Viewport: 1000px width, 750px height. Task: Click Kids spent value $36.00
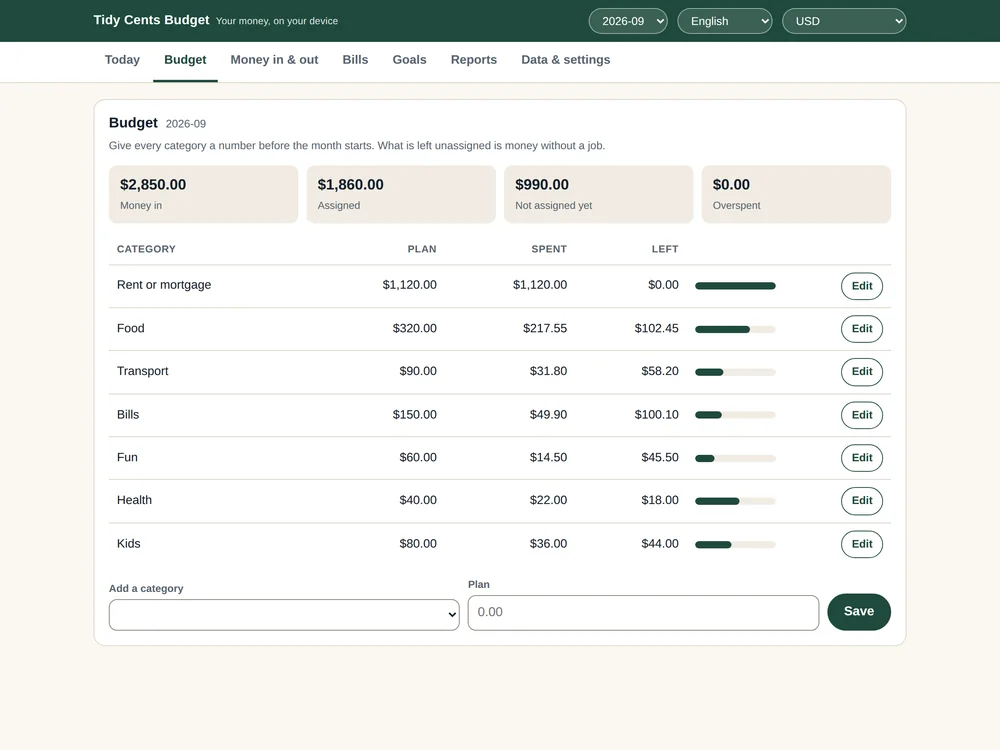[x=548, y=543]
